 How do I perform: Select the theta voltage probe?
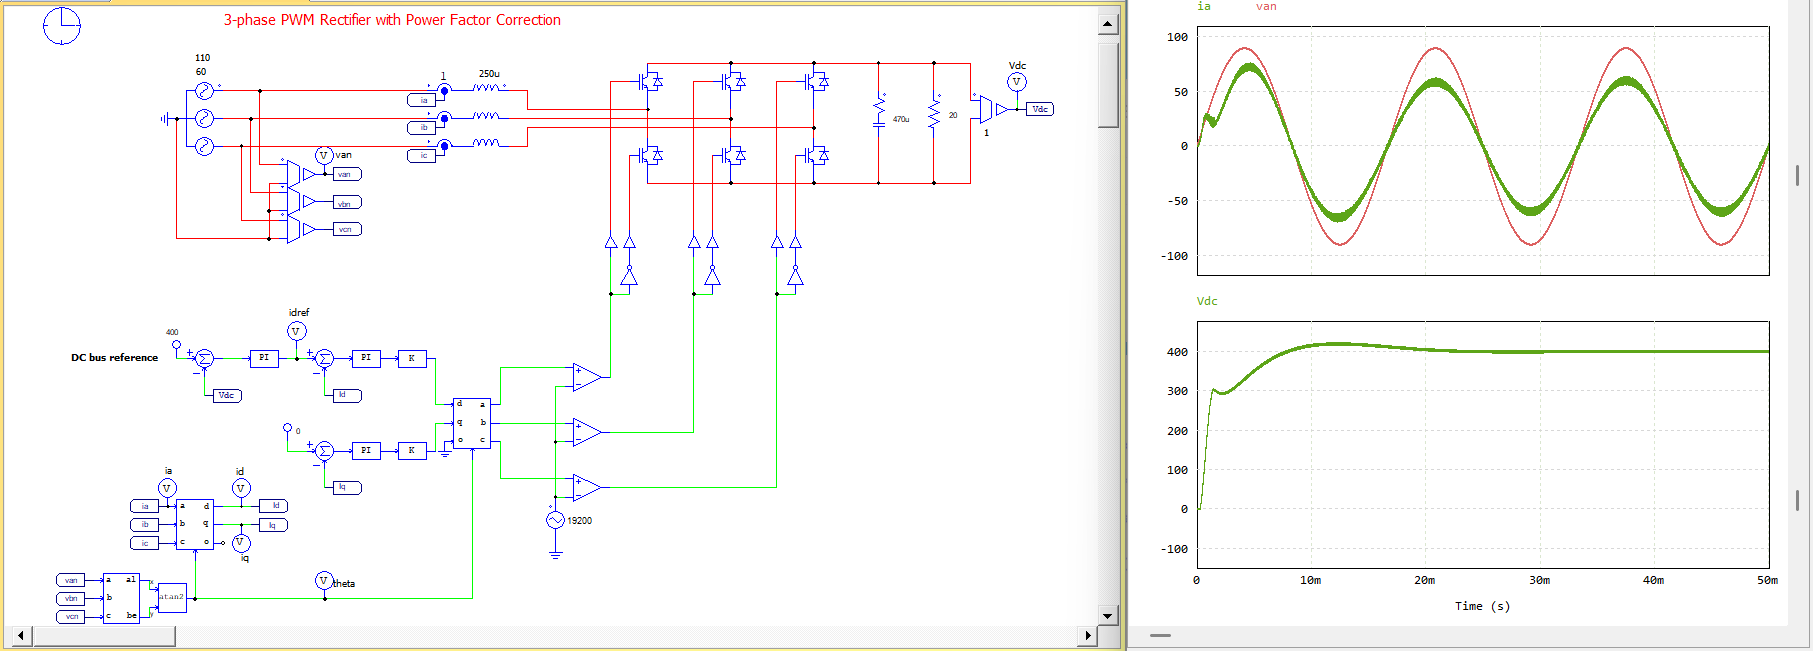click(324, 581)
